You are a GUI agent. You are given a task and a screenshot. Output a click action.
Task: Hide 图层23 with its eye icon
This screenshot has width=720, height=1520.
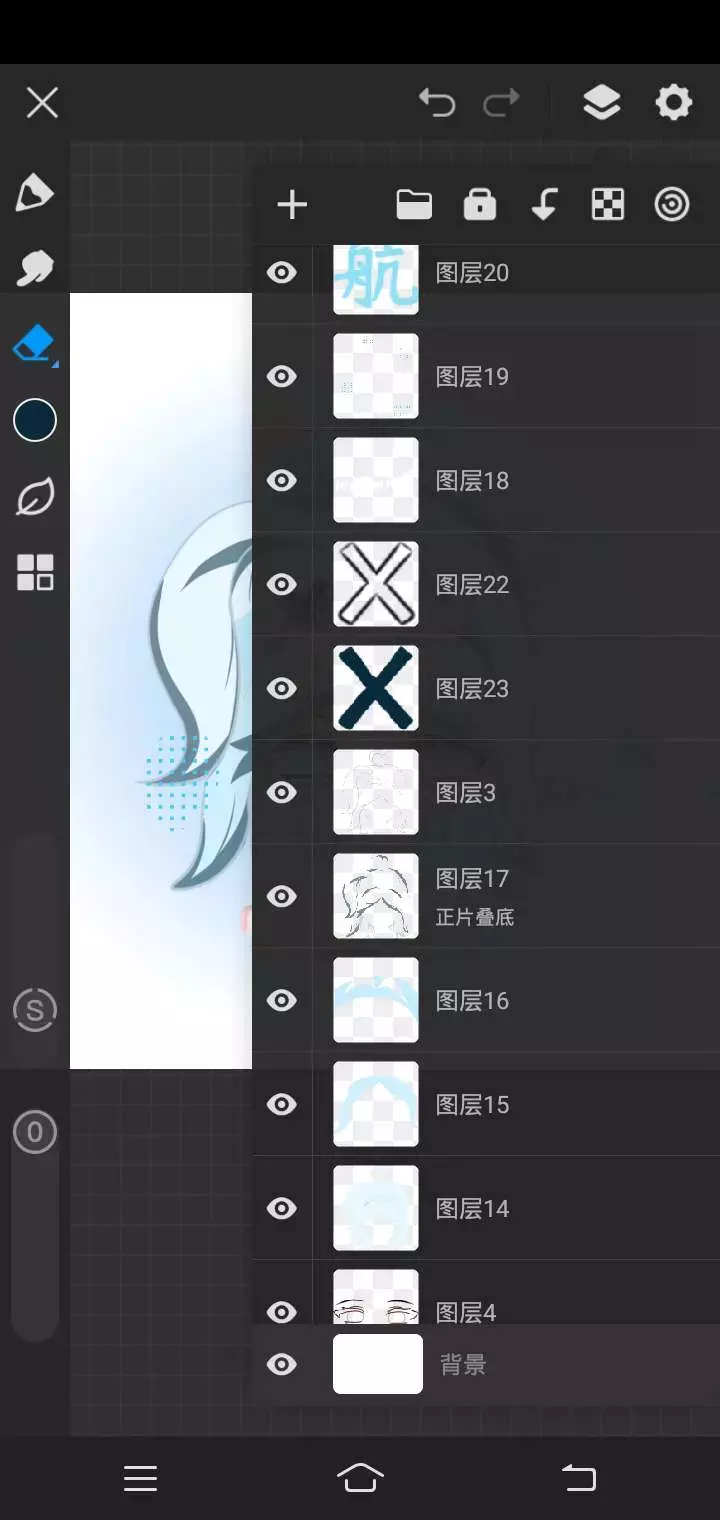(x=282, y=689)
